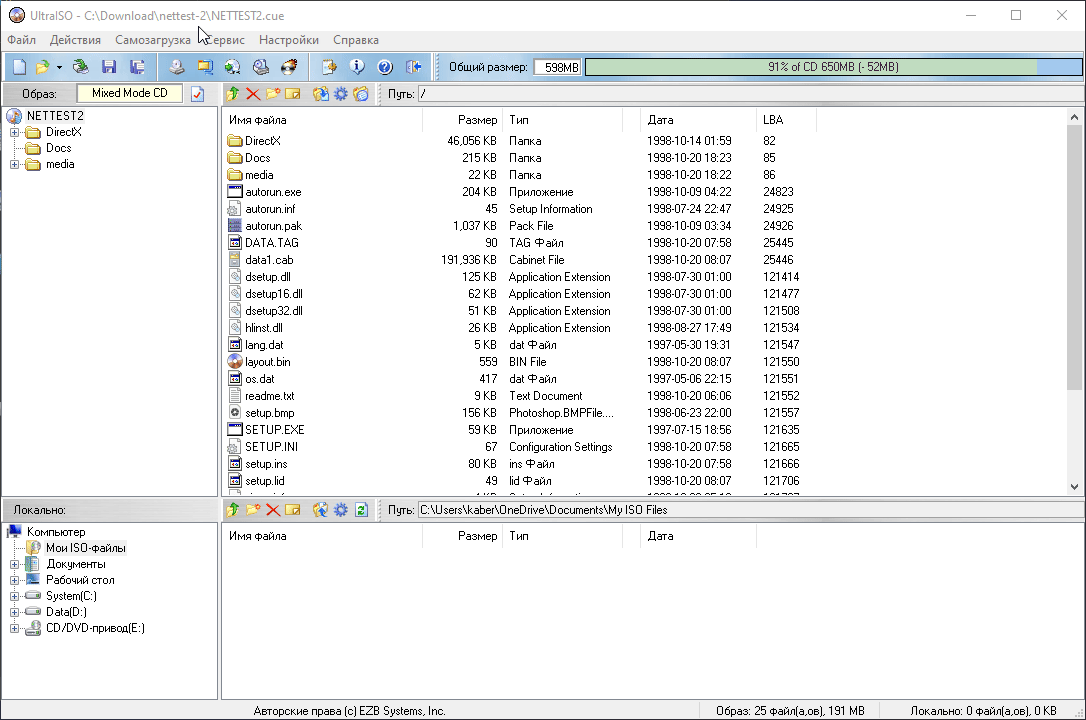Open the Действия menu
1086x720 pixels.
click(x=75, y=40)
